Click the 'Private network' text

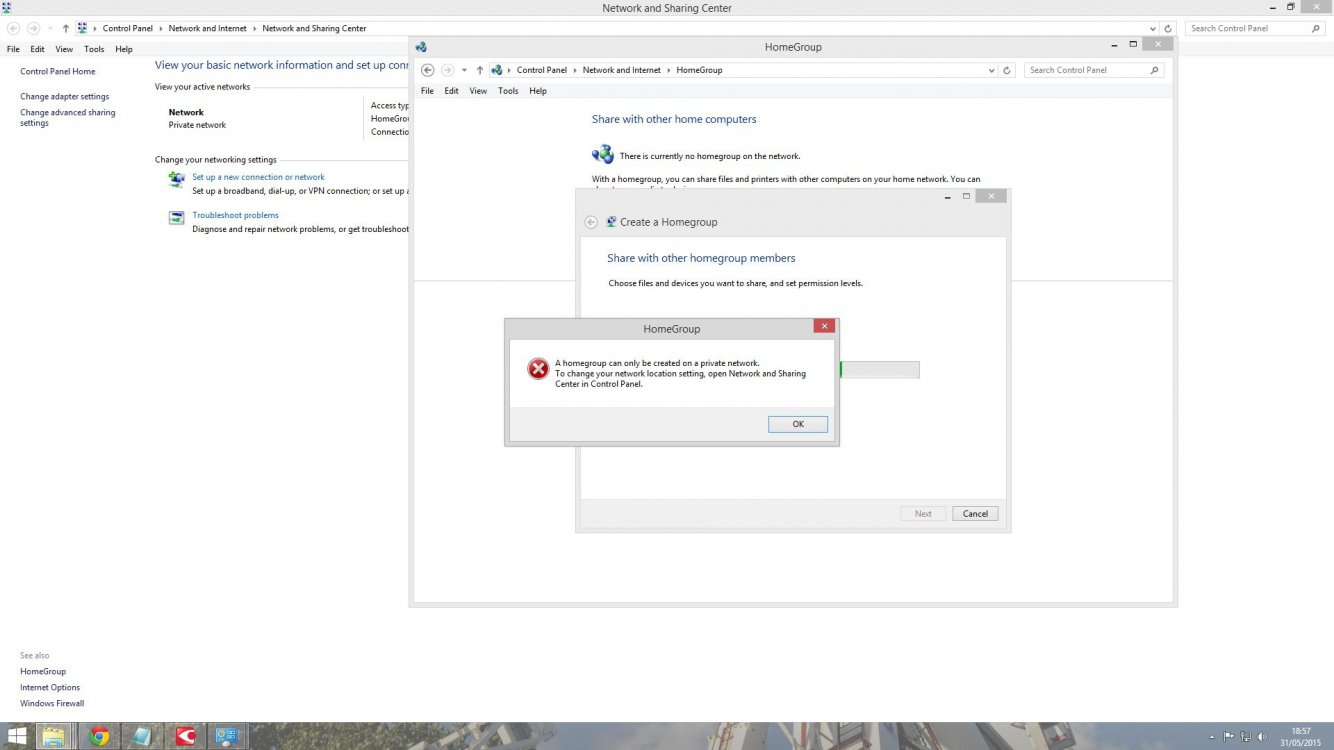(x=197, y=125)
